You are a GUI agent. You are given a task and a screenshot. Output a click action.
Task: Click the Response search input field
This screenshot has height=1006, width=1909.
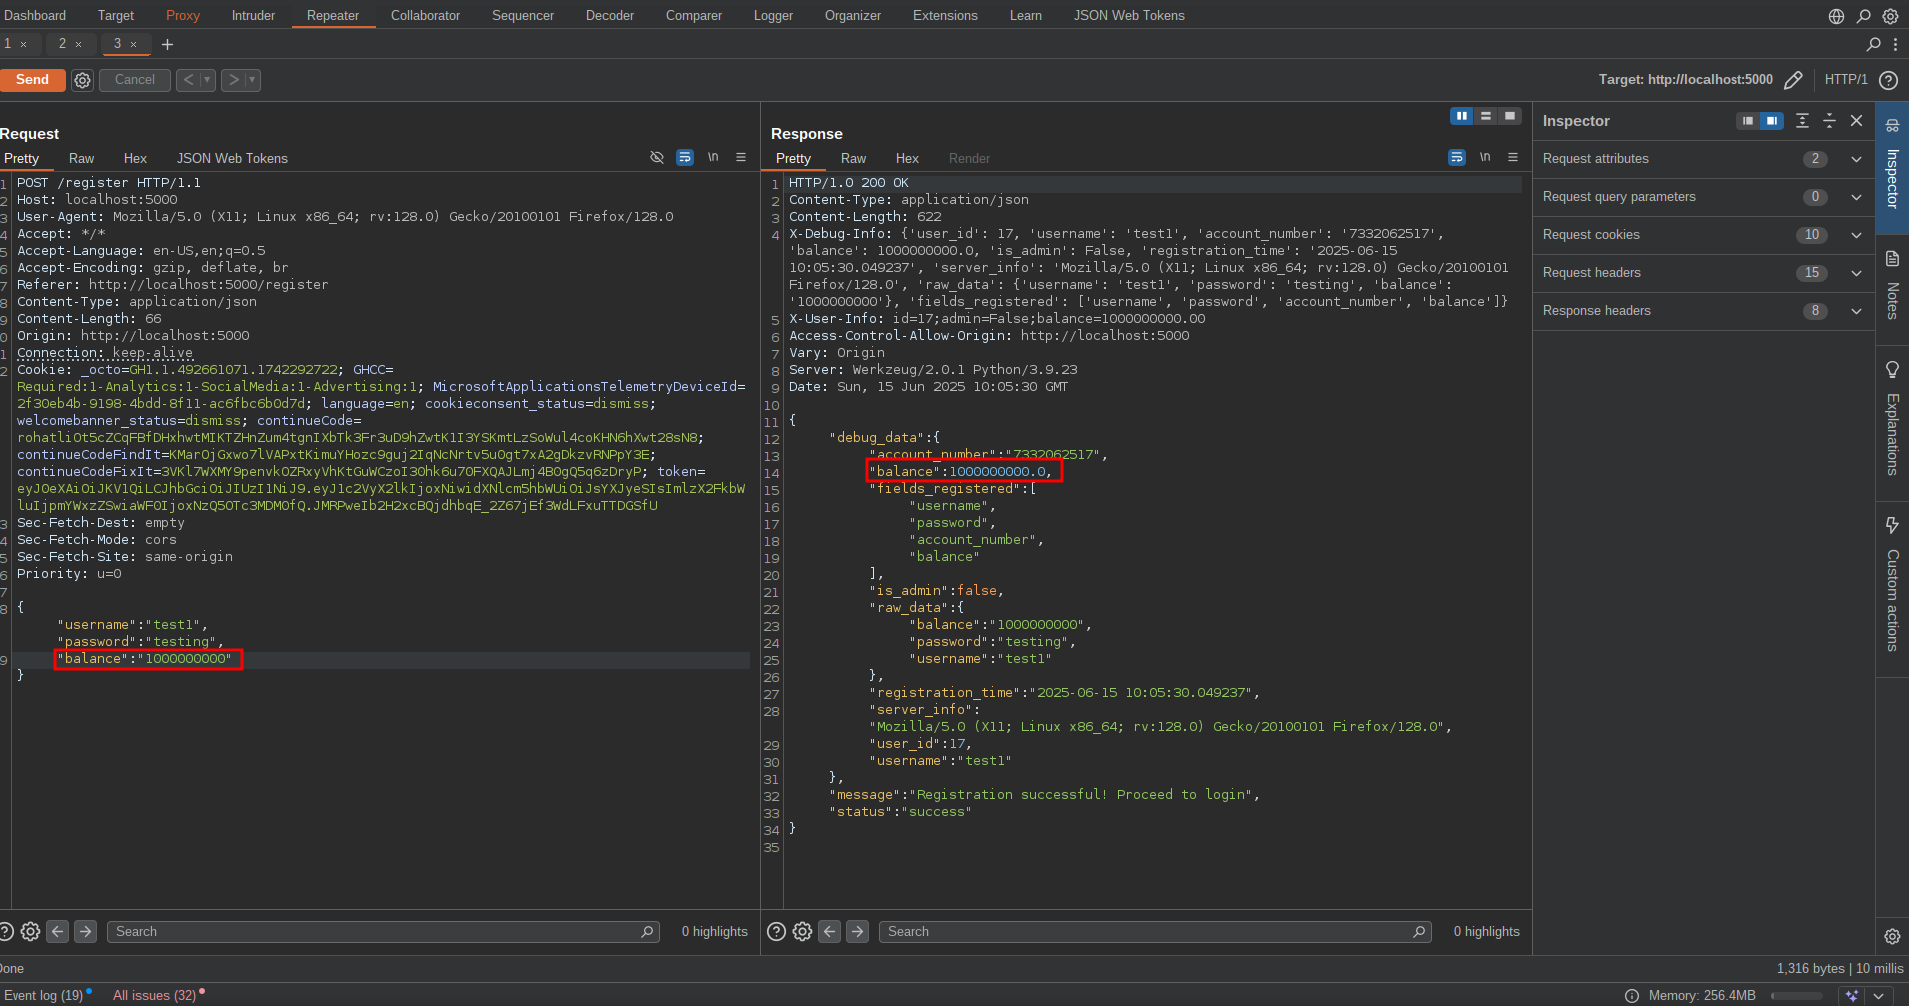point(1150,931)
